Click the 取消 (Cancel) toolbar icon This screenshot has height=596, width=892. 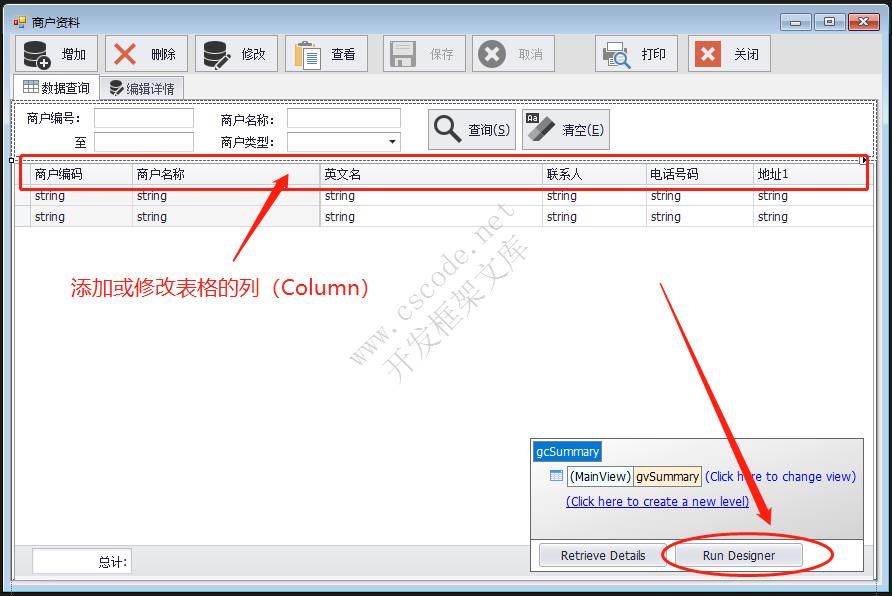point(510,54)
